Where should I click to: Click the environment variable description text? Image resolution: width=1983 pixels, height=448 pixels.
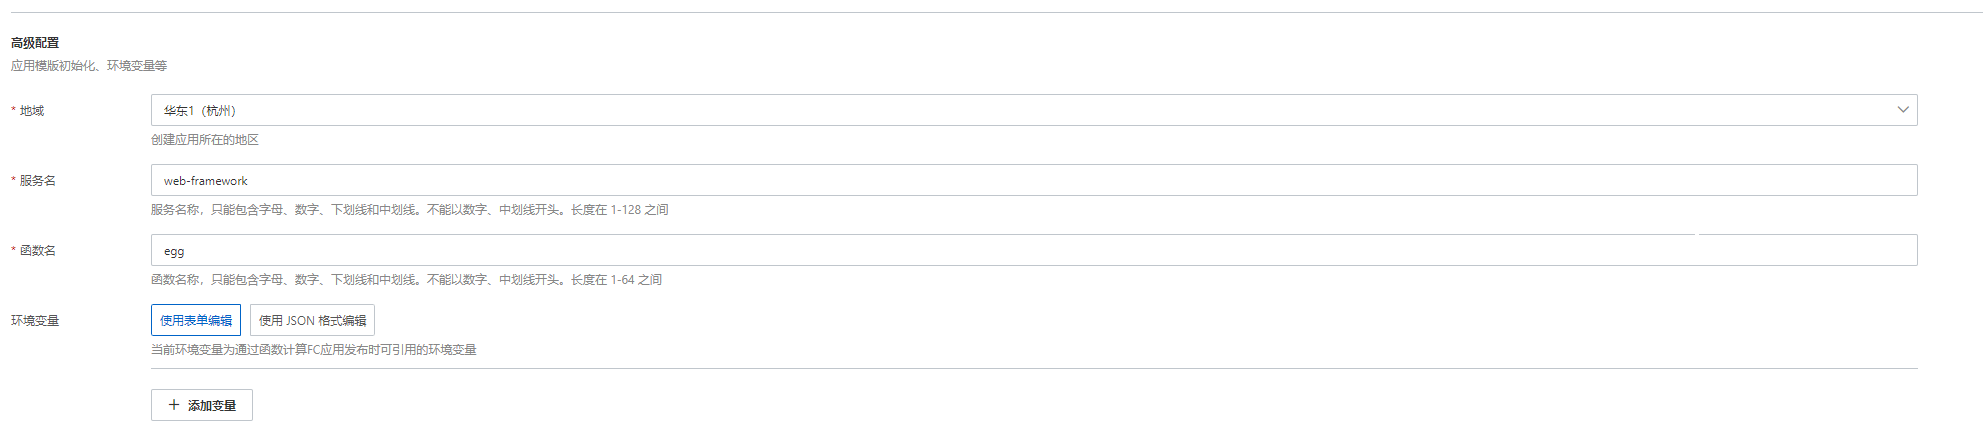tap(313, 350)
